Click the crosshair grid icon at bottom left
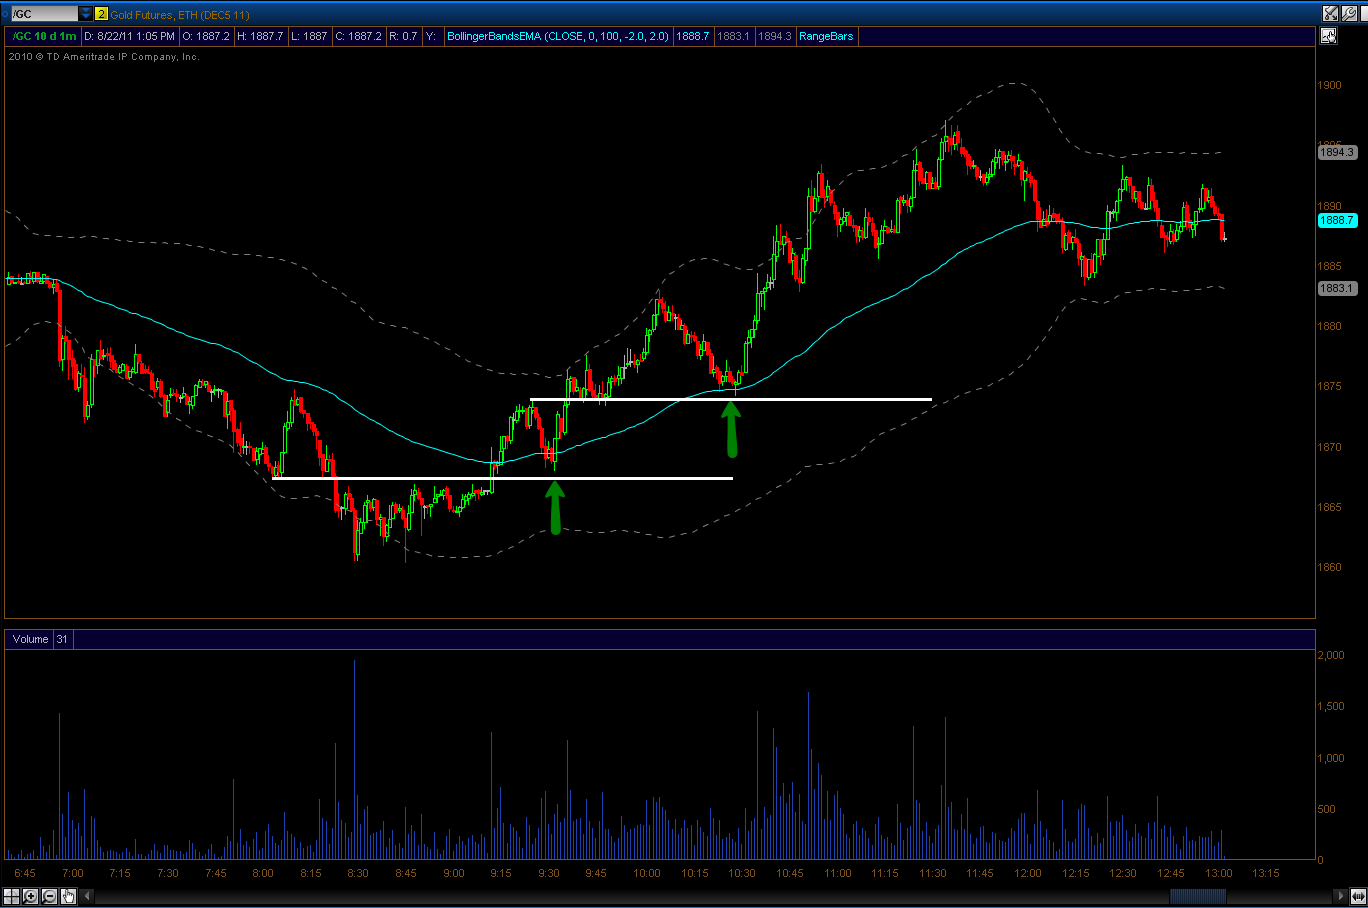Image resolution: width=1368 pixels, height=908 pixels. (12, 896)
